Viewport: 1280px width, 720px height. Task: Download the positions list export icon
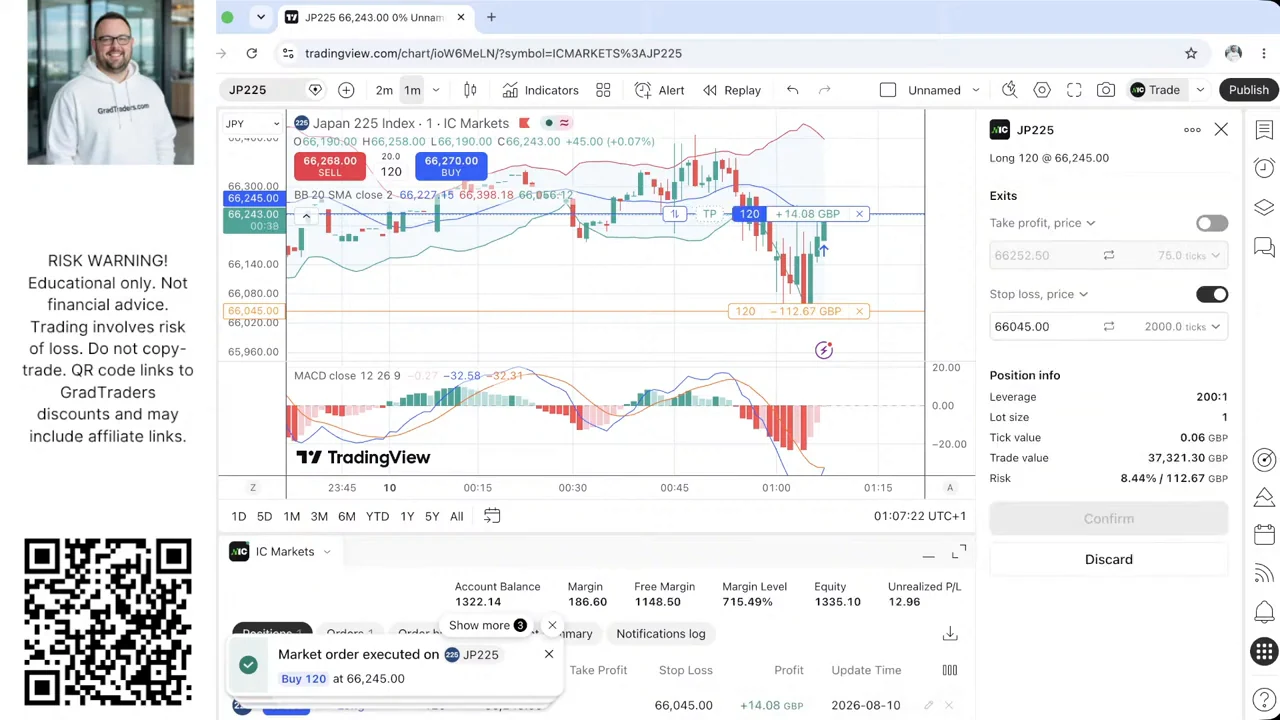[950, 633]
